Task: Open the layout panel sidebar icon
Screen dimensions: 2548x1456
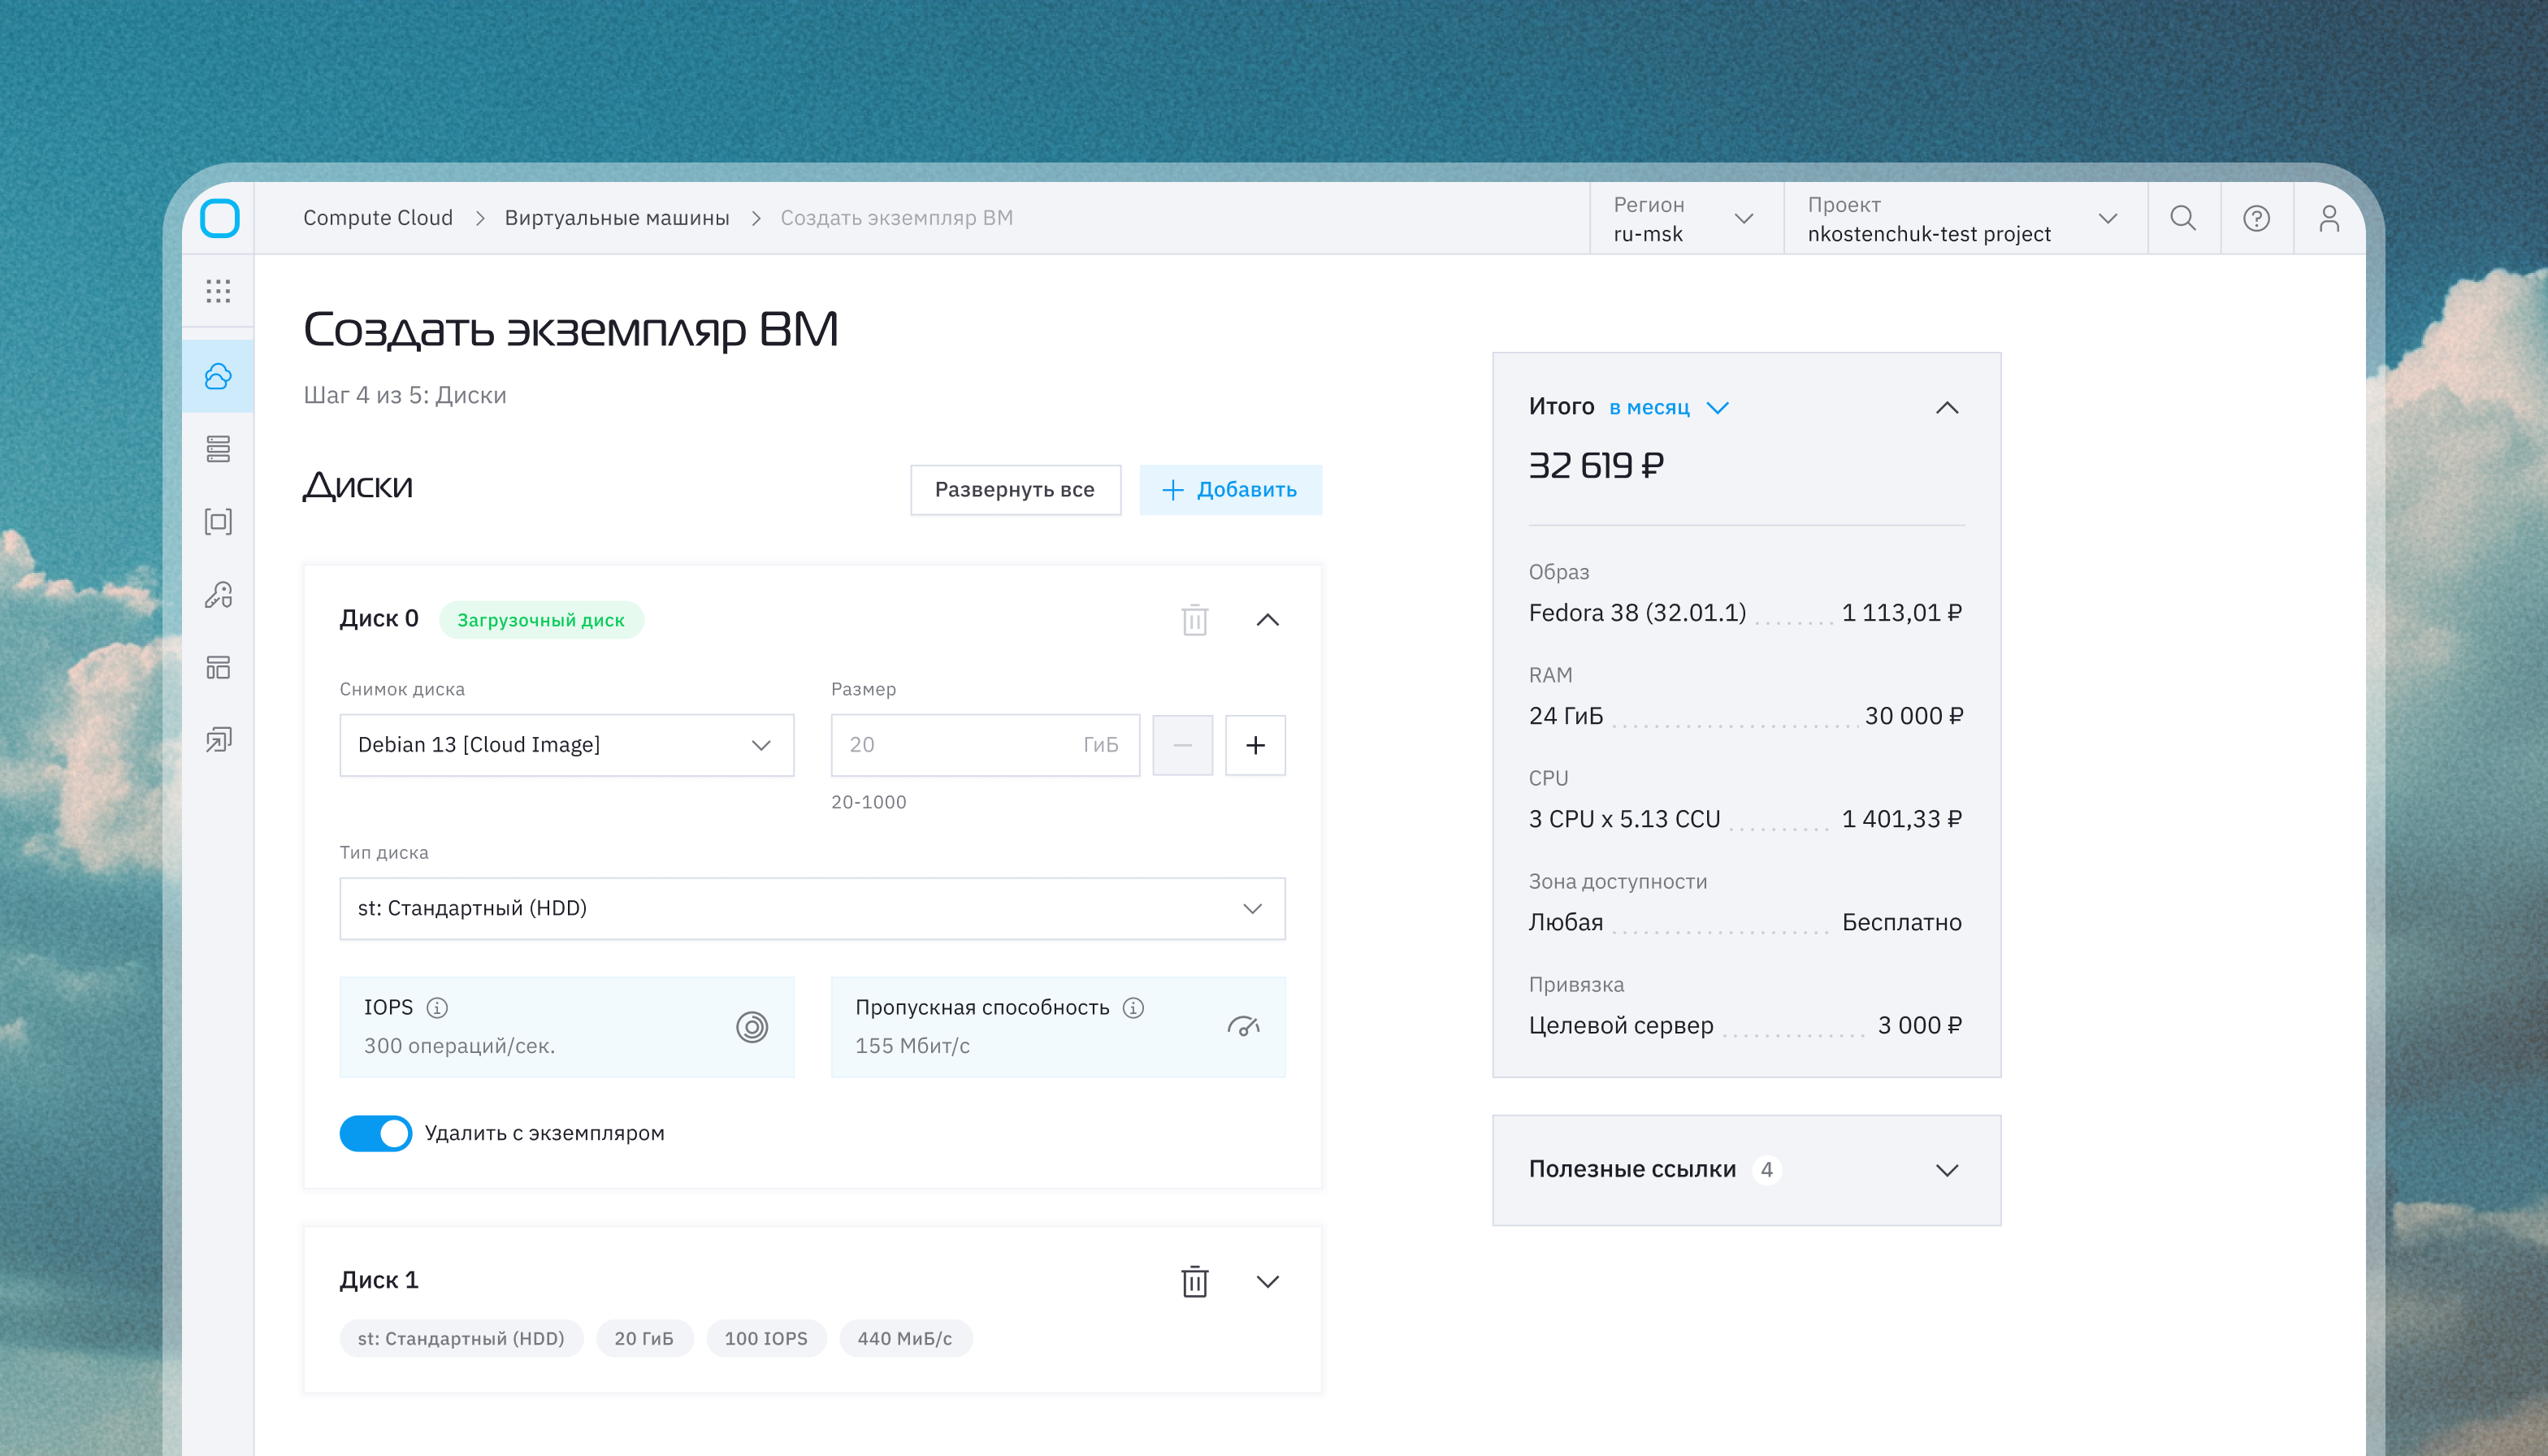Action: pos(218,667)
